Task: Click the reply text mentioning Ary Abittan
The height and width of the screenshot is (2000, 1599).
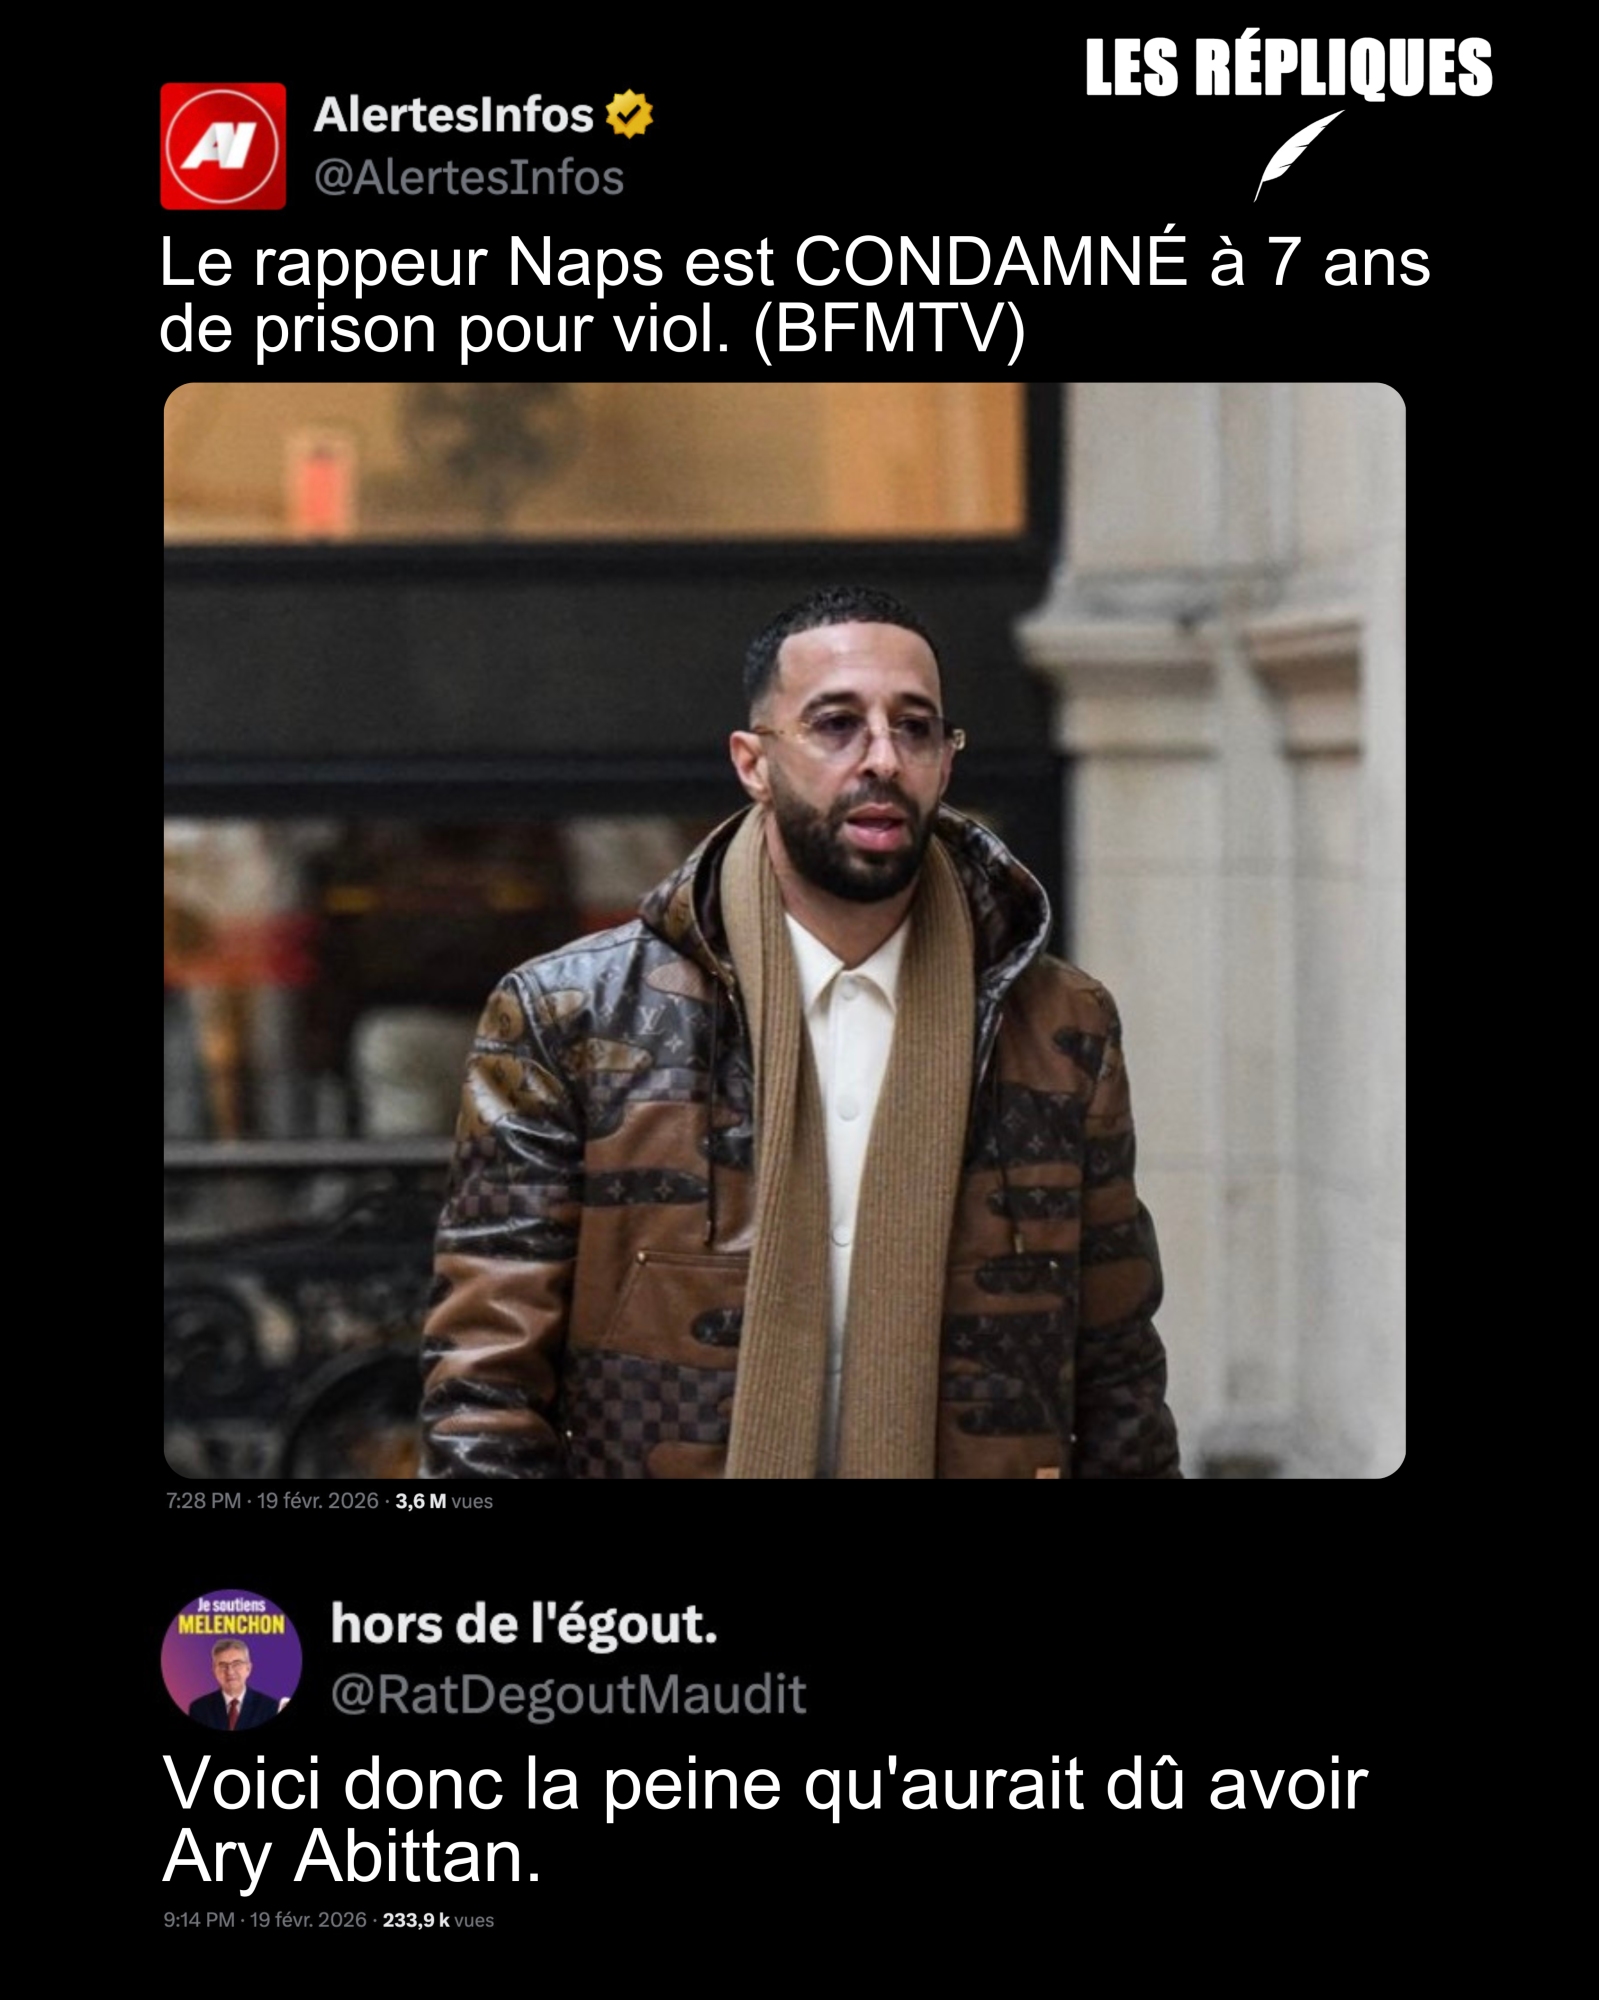Action: [x=765, y=1820]
